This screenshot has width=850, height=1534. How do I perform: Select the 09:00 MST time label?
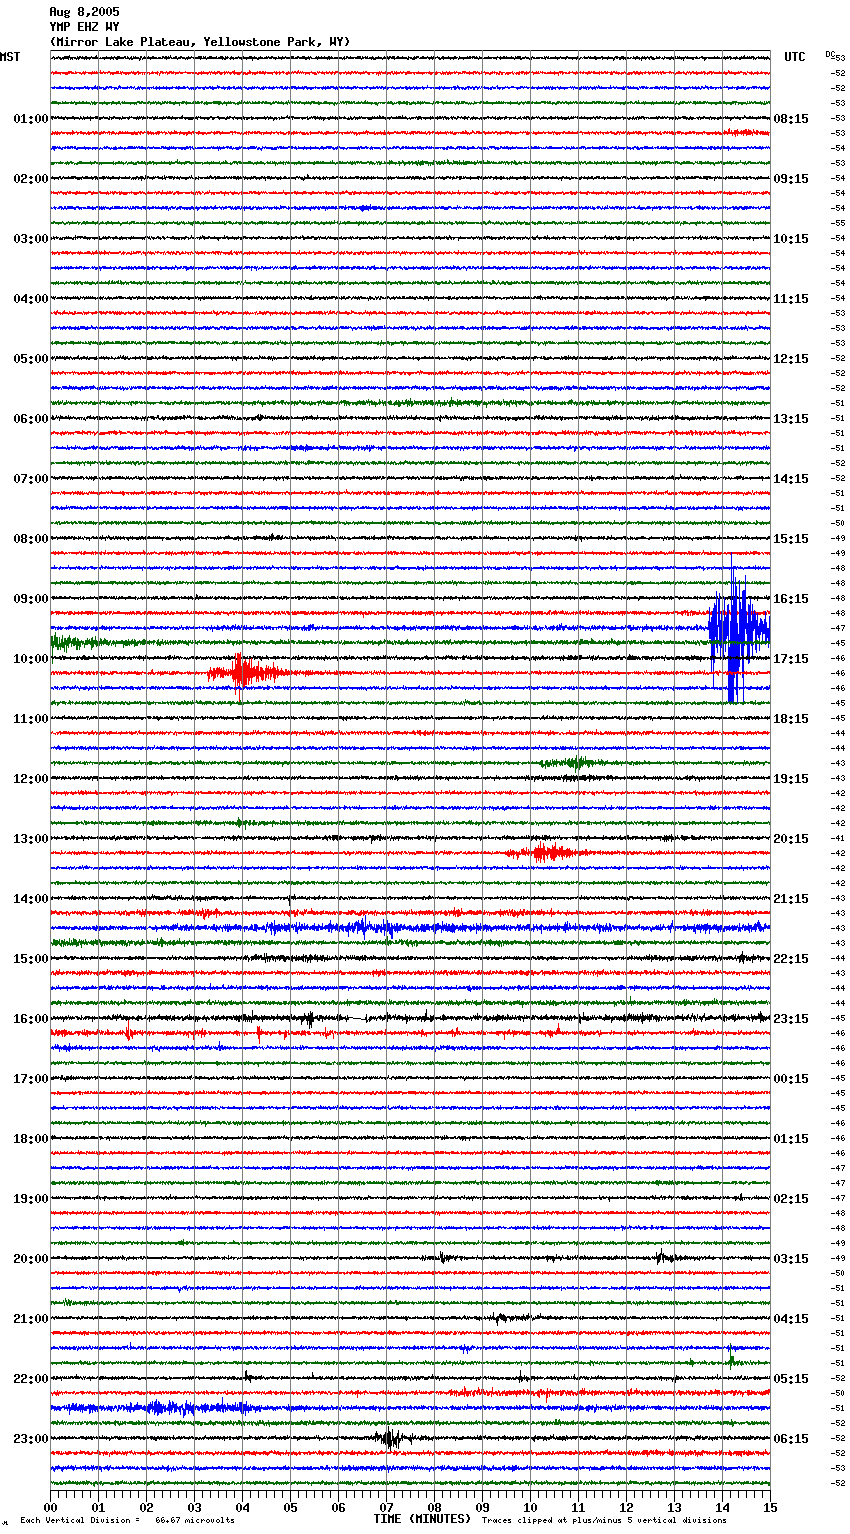pos(30,599)
